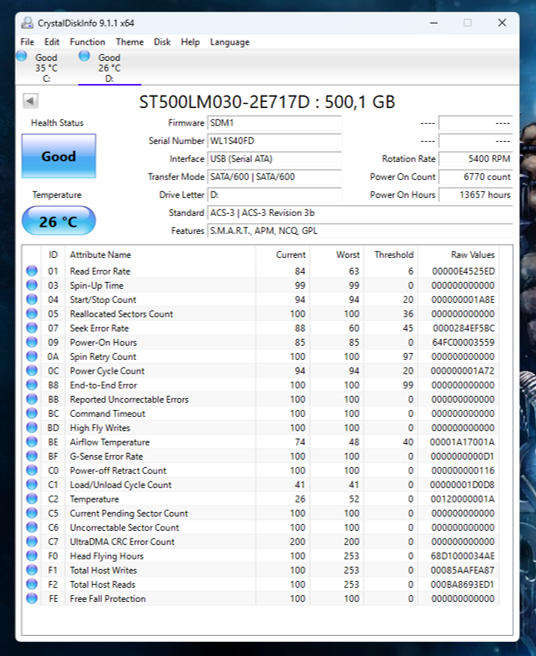Open the Help menu
The height and width of the screenshot is (656, 536).
point(190,42)
